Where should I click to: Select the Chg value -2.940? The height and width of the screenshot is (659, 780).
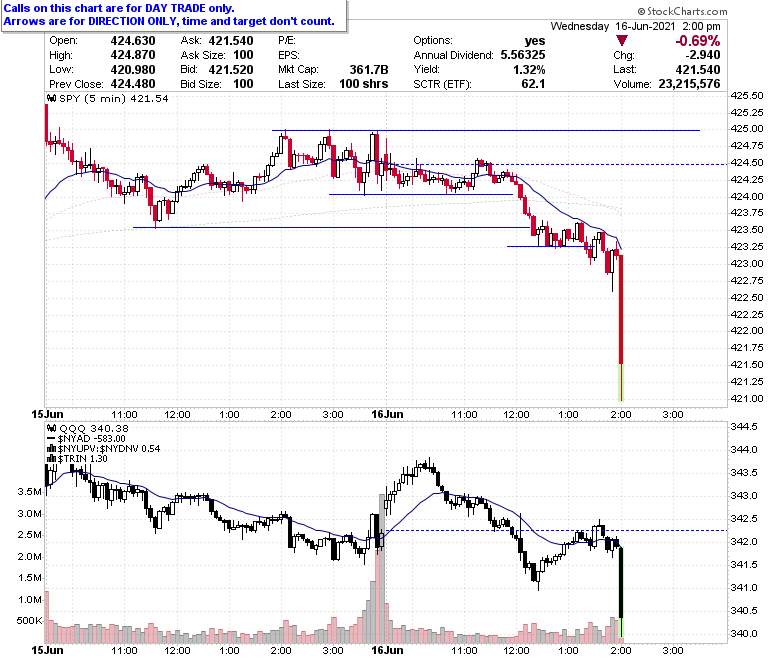click(703, 55)
